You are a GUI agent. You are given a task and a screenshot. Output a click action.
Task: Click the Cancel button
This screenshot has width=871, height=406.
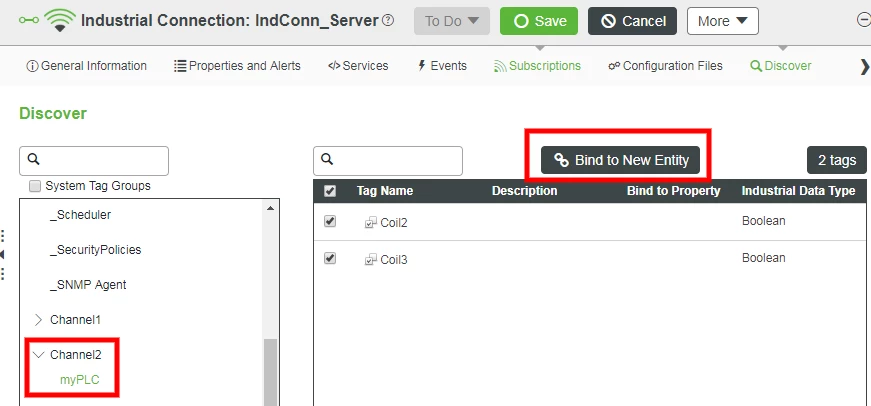(632, 21)
